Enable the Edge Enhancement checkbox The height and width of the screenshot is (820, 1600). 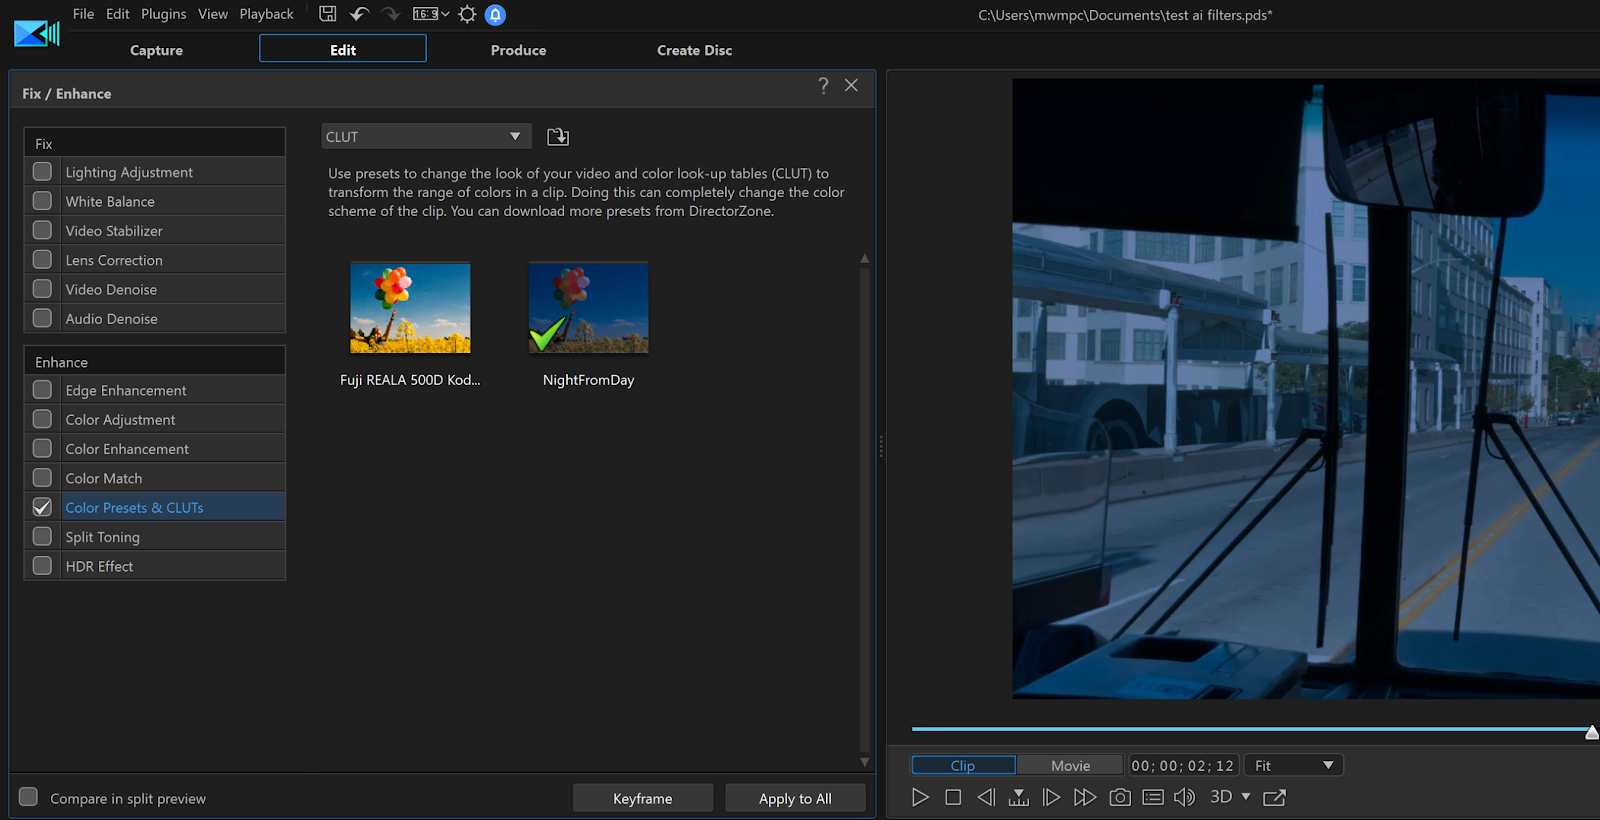[42, 390]
